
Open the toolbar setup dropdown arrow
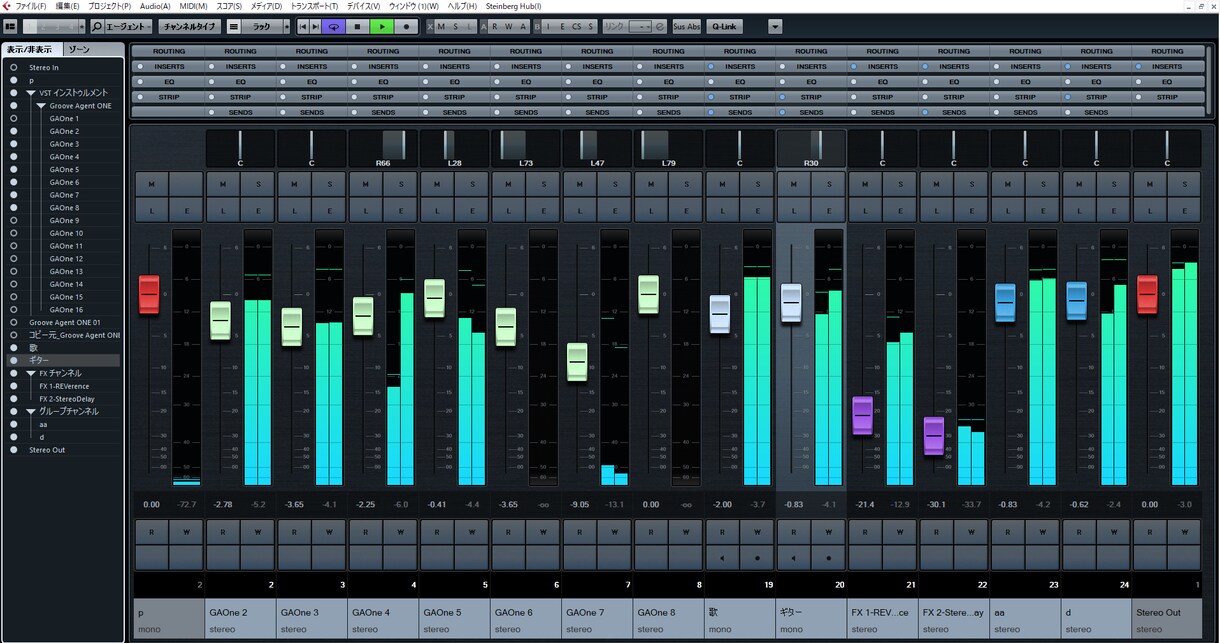click(775, 26)
